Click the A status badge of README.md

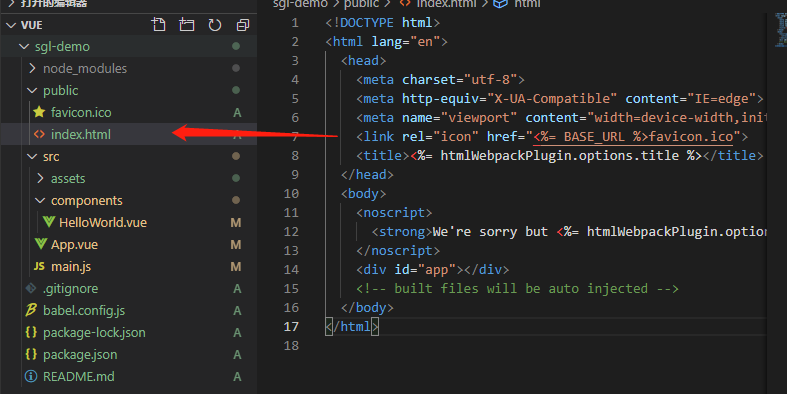pyautogui.click(x=237, y=376)
